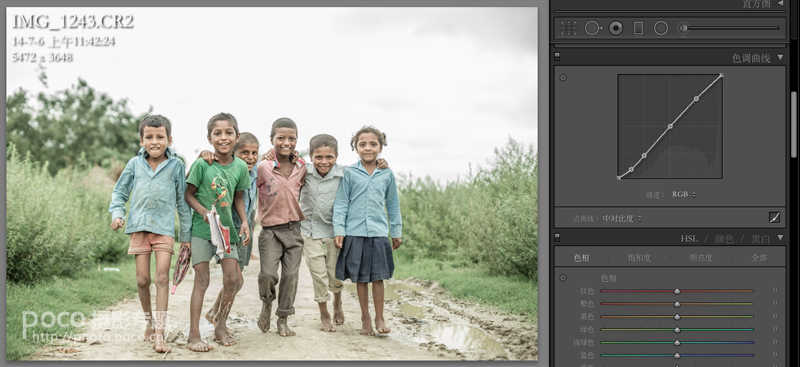
Task: Activate the red eye correction tool
Action: (616, 28)
